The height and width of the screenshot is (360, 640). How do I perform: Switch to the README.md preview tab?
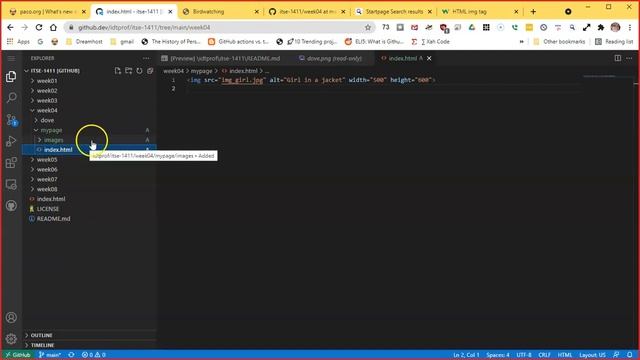221,58
